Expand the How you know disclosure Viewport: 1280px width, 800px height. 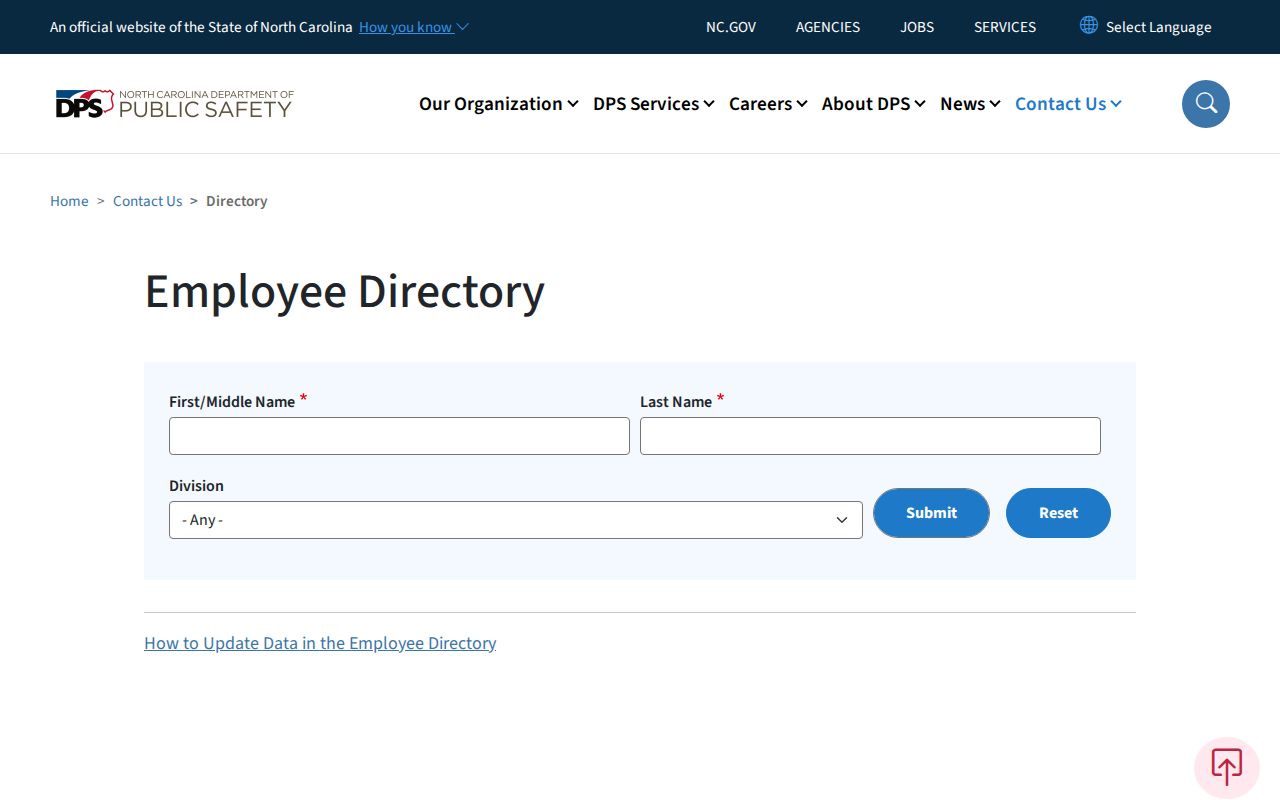tap(414, 27)
